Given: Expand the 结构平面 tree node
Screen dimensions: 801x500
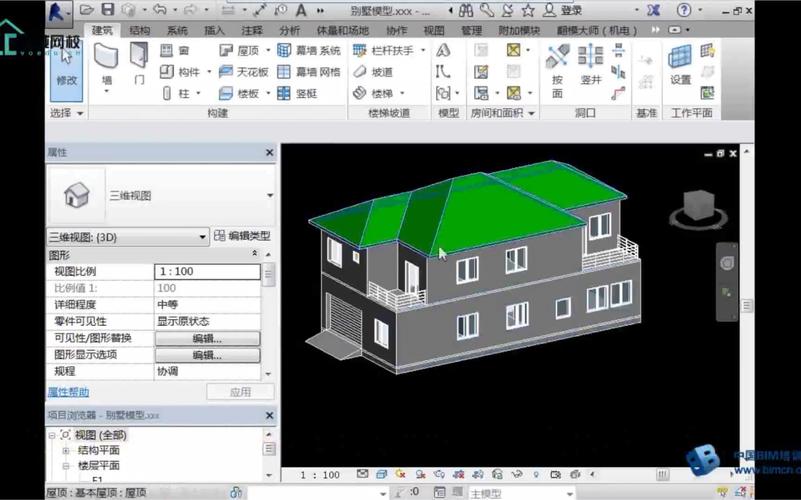Looking at the screenshot, I should (x=65, y=450).
